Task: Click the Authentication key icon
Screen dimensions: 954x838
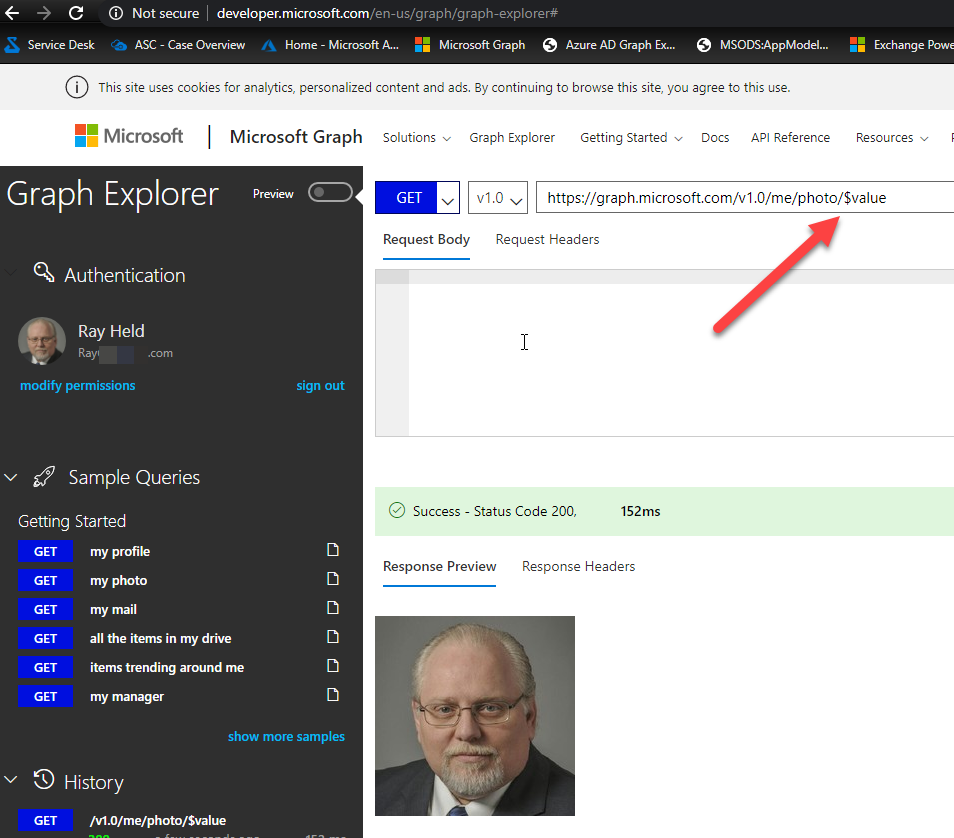Action: coord(44,273)
